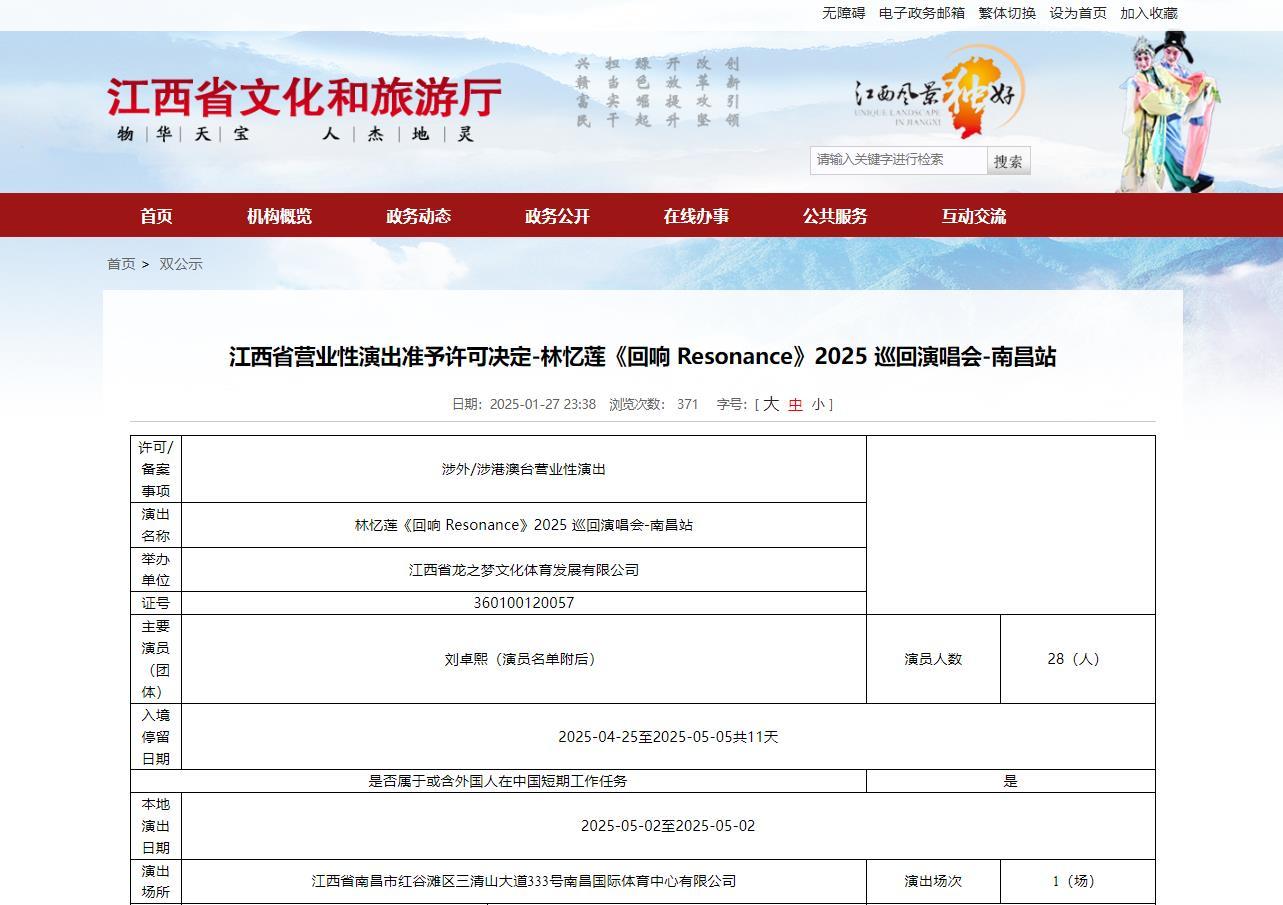Click 设为首页 link
The height and width of the screenshot is (905, 1283).
pos(1078,13)
